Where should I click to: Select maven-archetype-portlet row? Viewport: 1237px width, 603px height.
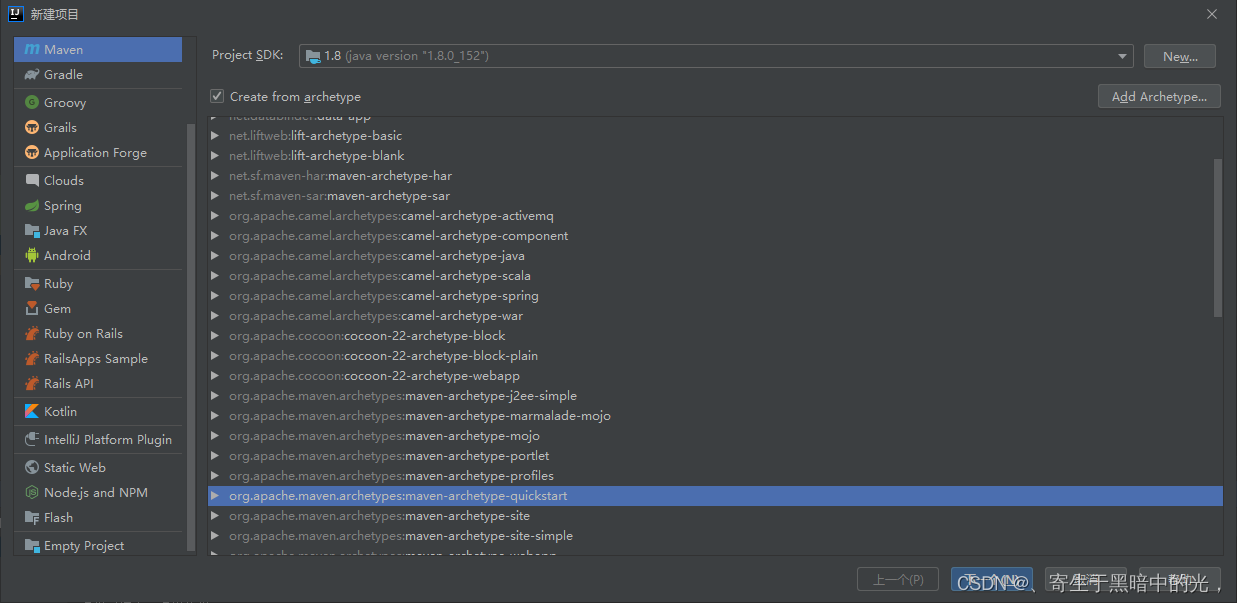click(715, 456)
